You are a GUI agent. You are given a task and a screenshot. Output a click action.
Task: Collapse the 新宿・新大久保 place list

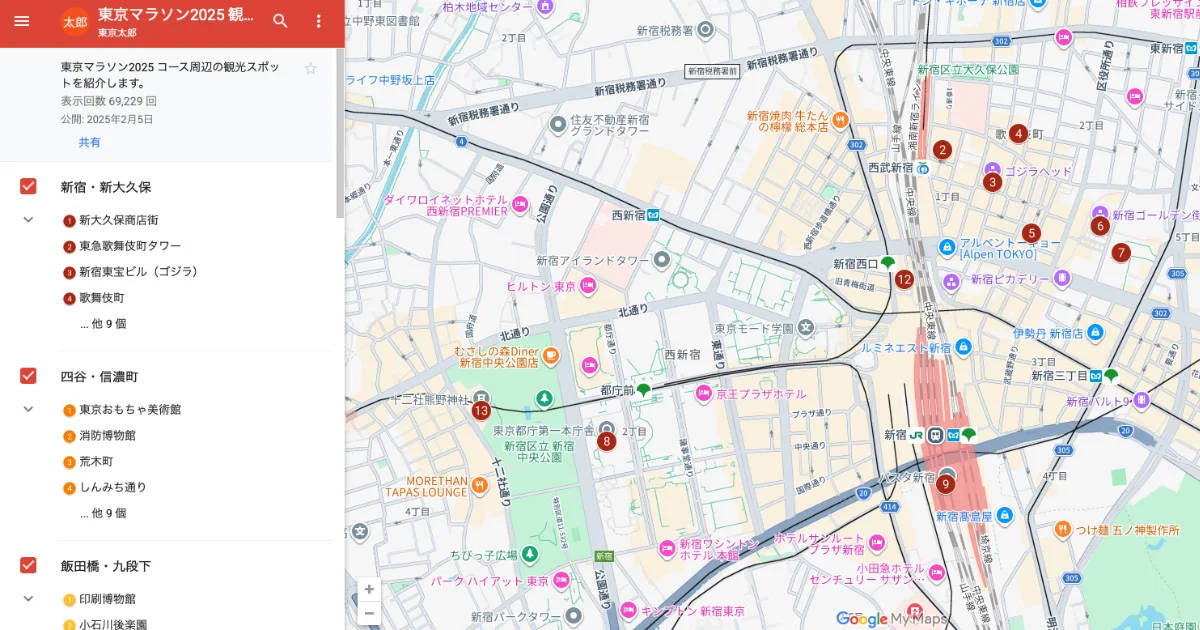click(x=29, y=220)
